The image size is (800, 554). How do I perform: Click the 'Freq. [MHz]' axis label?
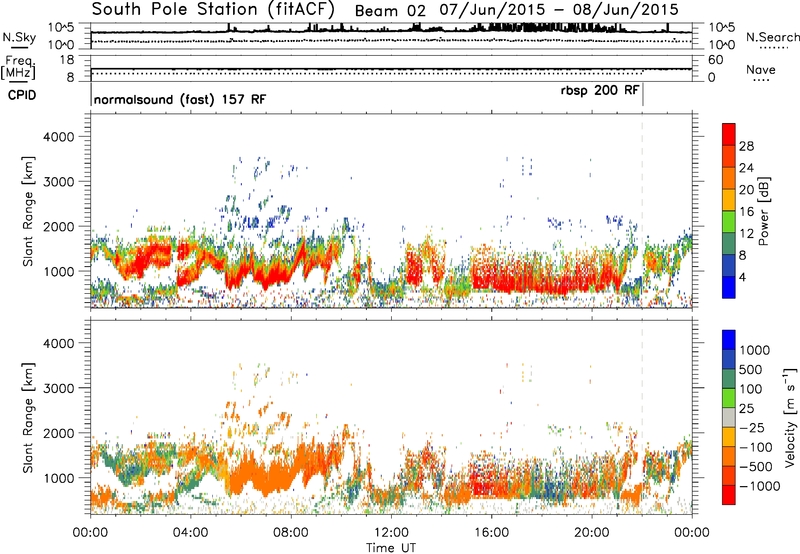click(x=19, y=68)
